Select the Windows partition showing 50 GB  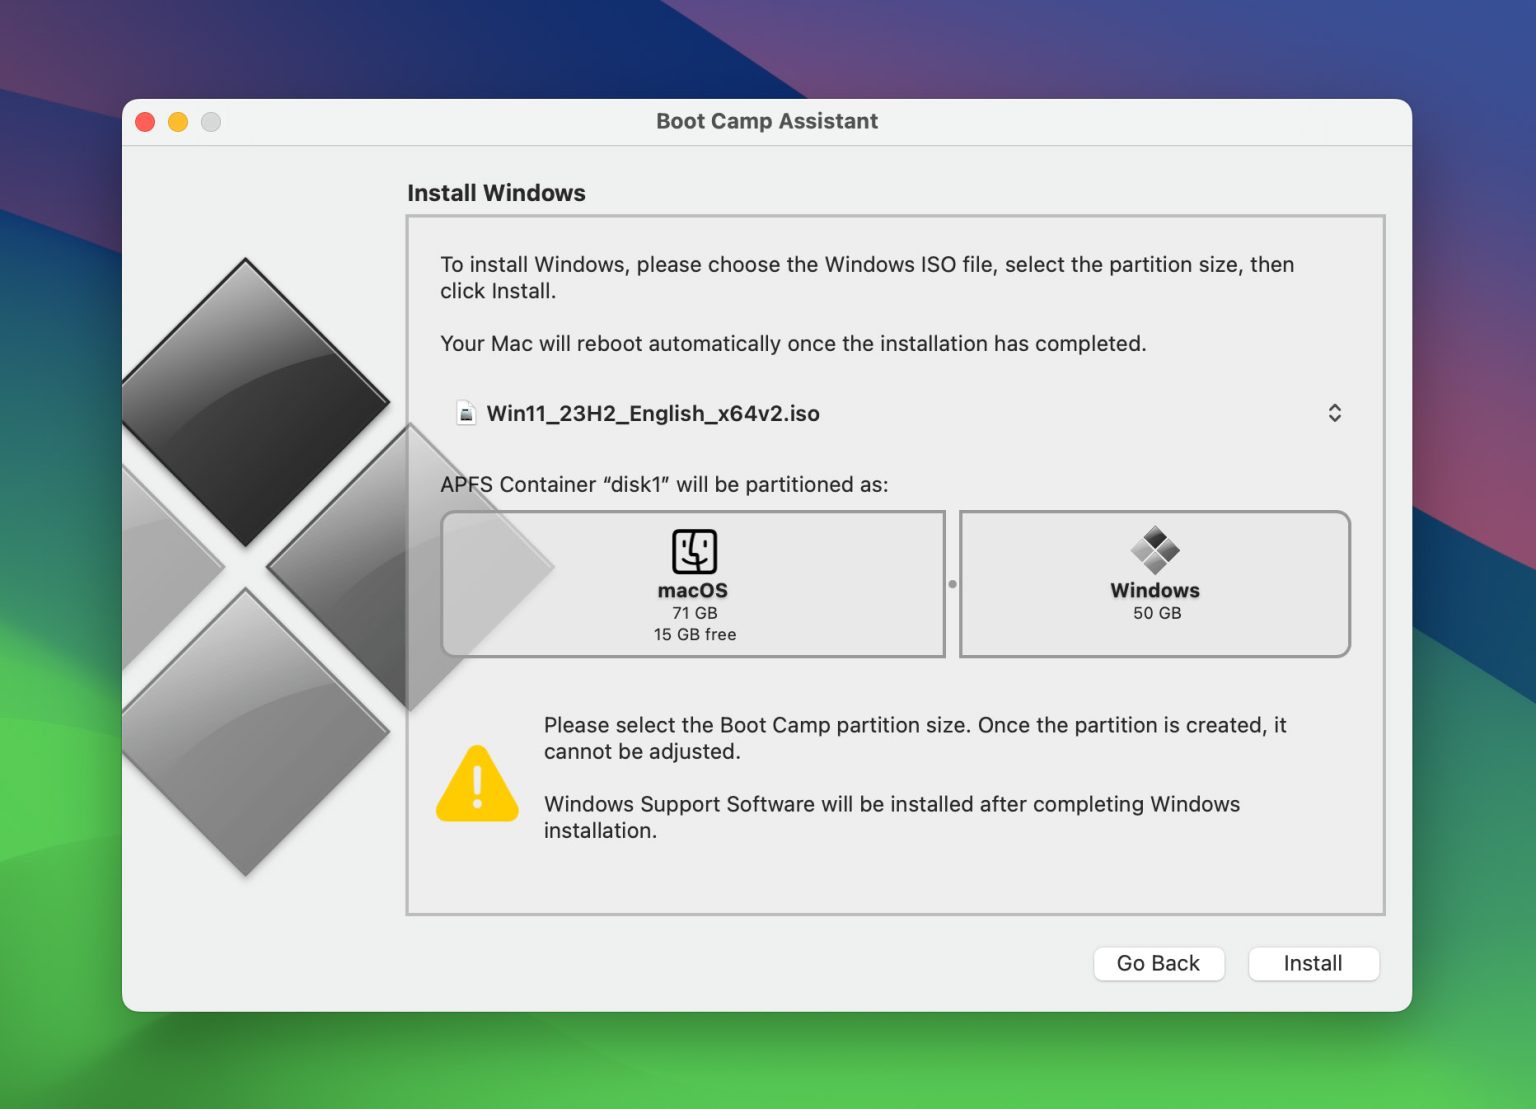pos(1155,583)
